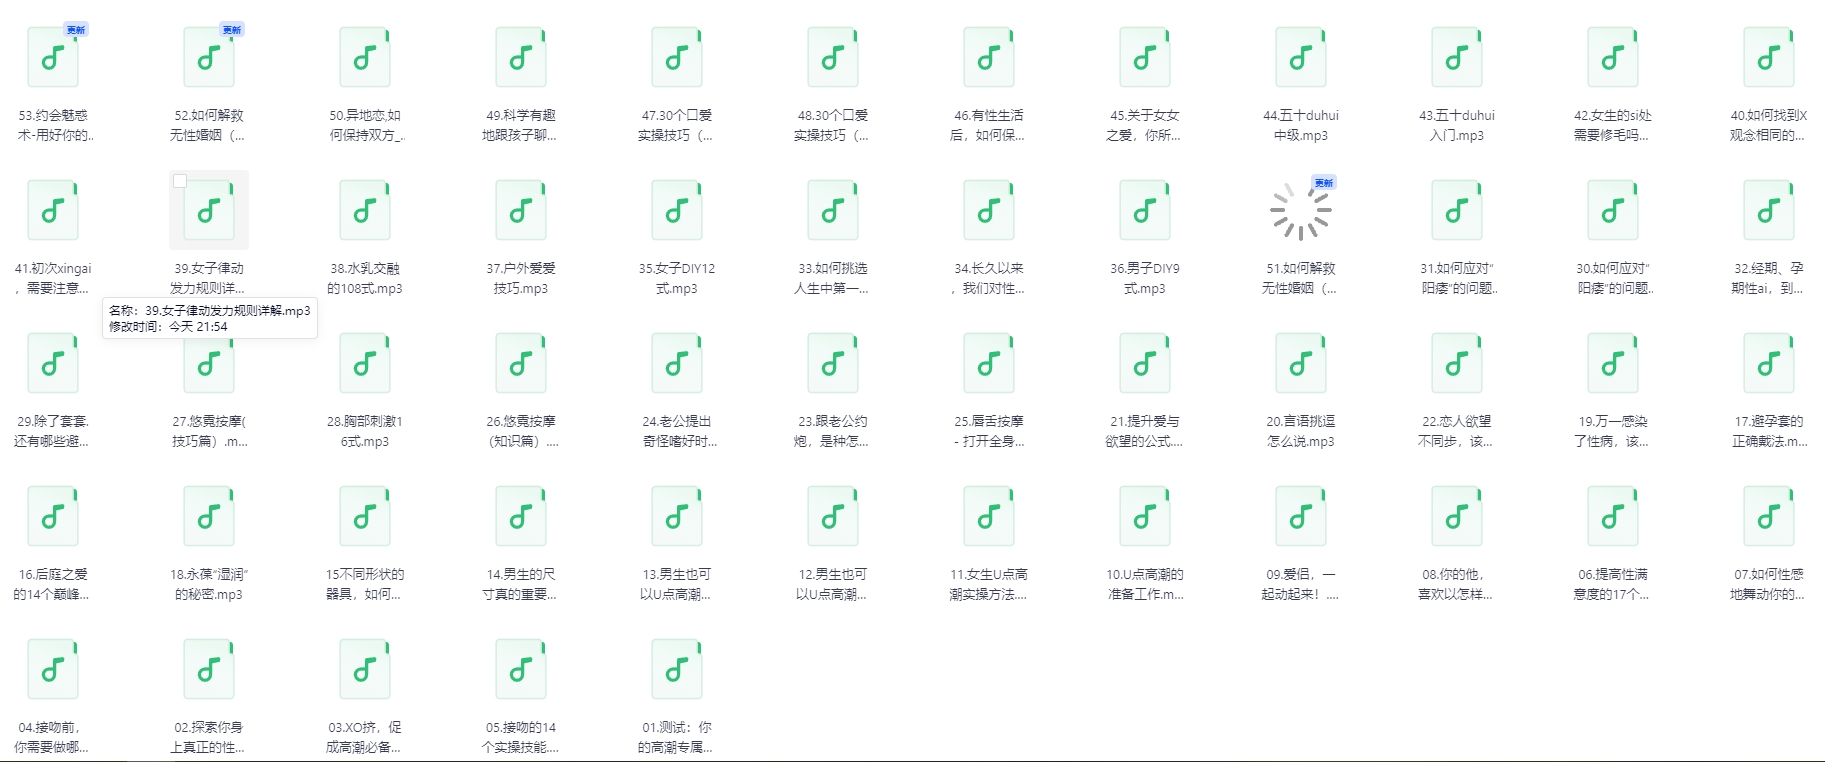Open the 49.科学有趣 audio file icon
Image resolution: width=1825 pixels, height=762 pixels.
[x=521, y=57]
